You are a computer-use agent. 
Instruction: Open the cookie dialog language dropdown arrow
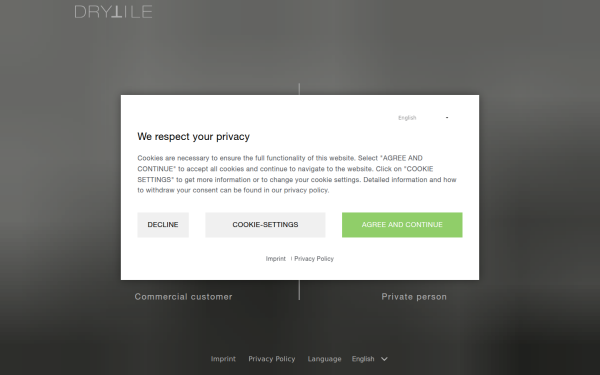click(x=447, y=117)
